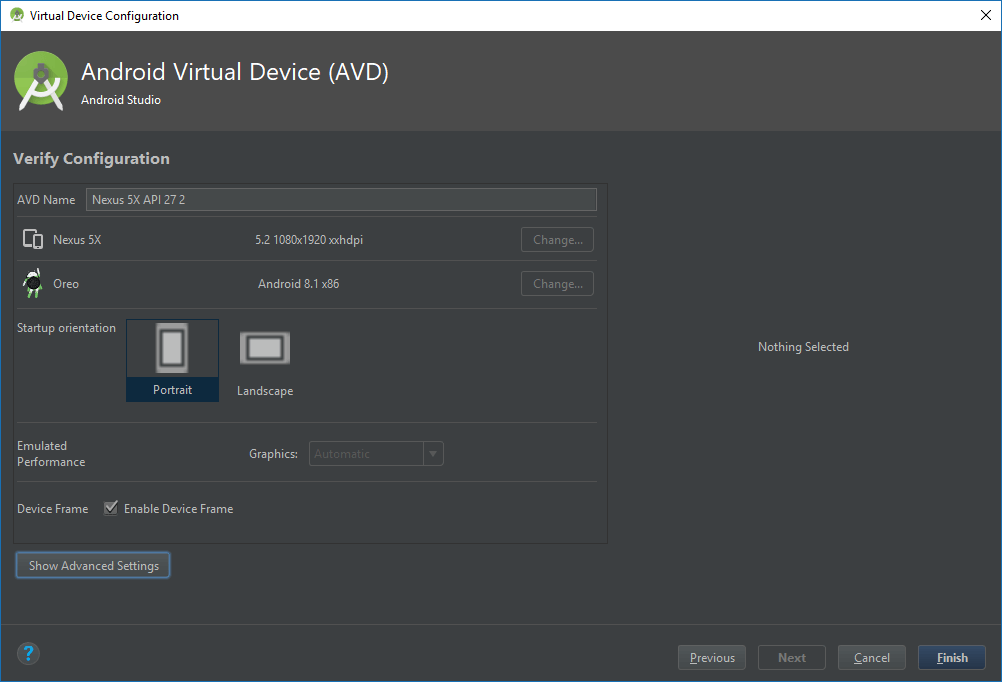Click Finish to create the AVD
The height and width of the screenshot is (682, 1002).
tap(952, 658)
